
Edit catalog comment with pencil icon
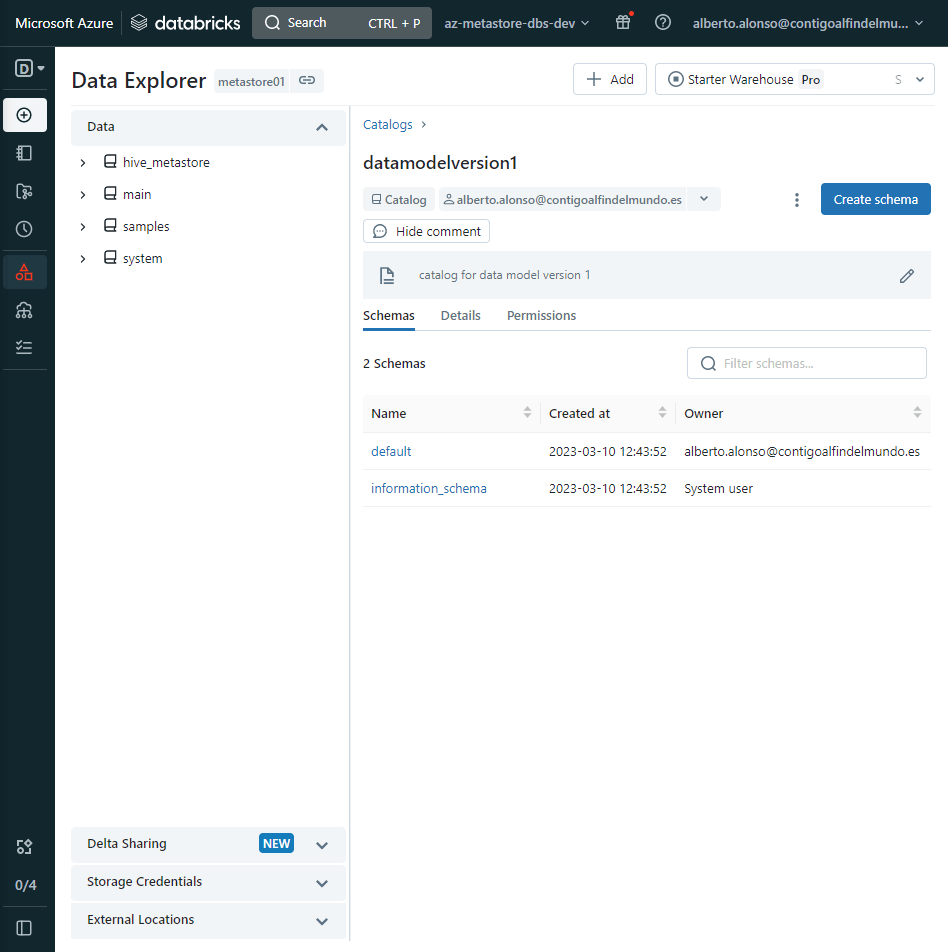point(907,275)
